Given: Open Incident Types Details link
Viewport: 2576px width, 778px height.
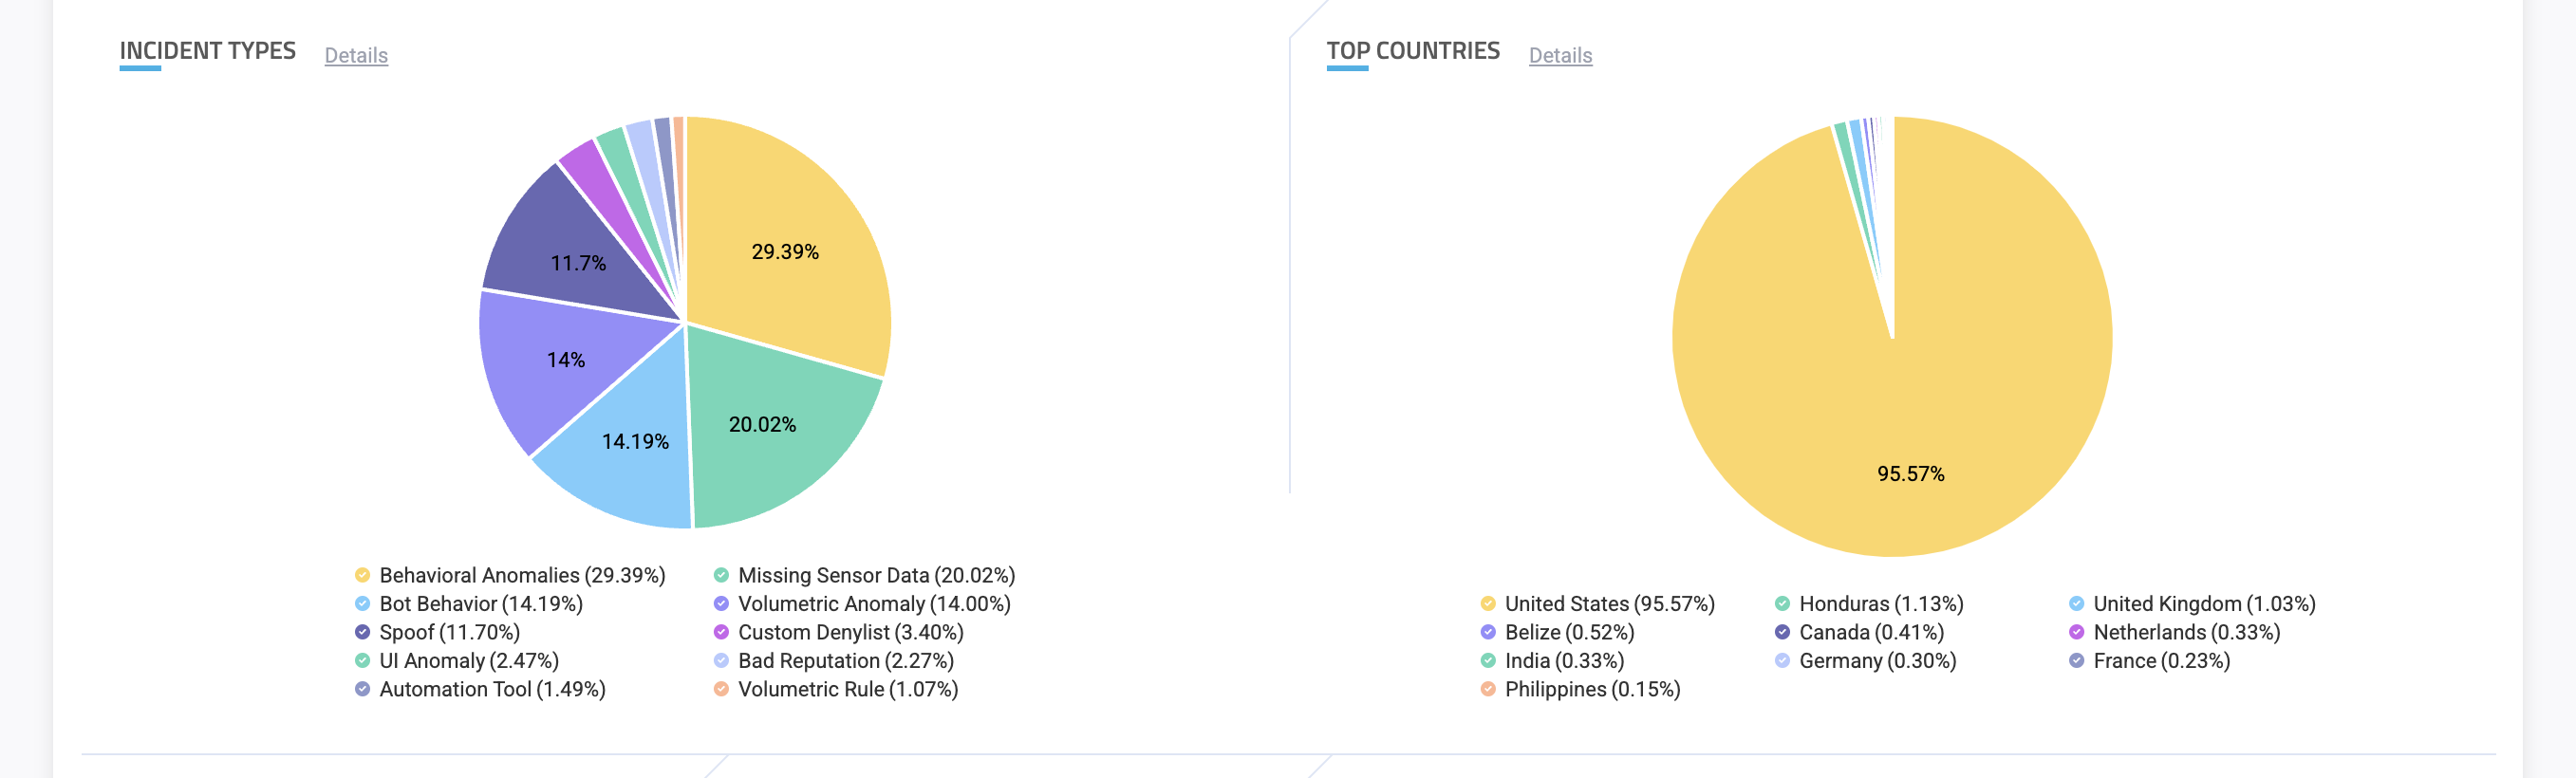Looking at the screenshot, I should point(356,56).
